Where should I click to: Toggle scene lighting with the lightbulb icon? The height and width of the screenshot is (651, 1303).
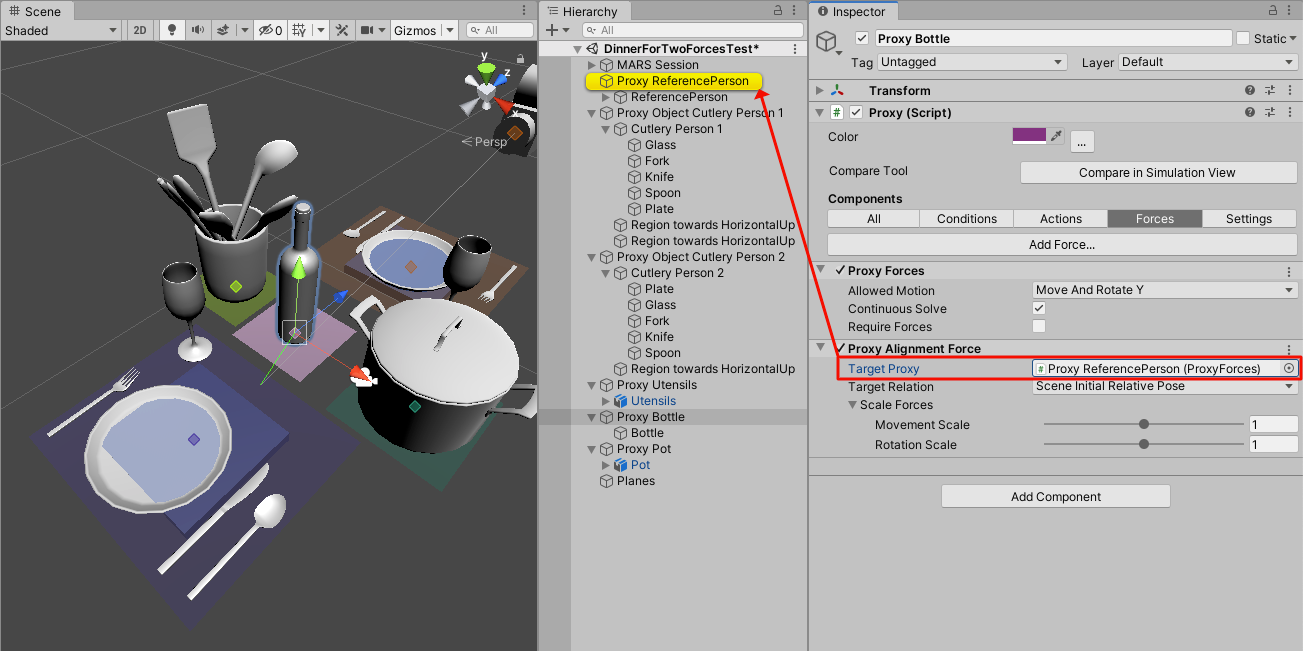coord(173,30)
